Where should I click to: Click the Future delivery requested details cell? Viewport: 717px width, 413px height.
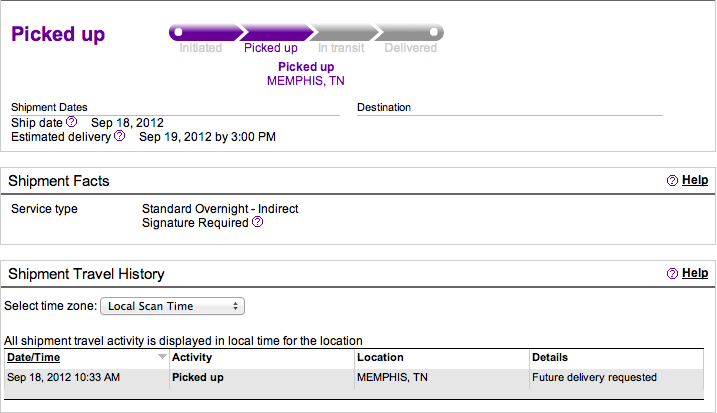point(594,377)
